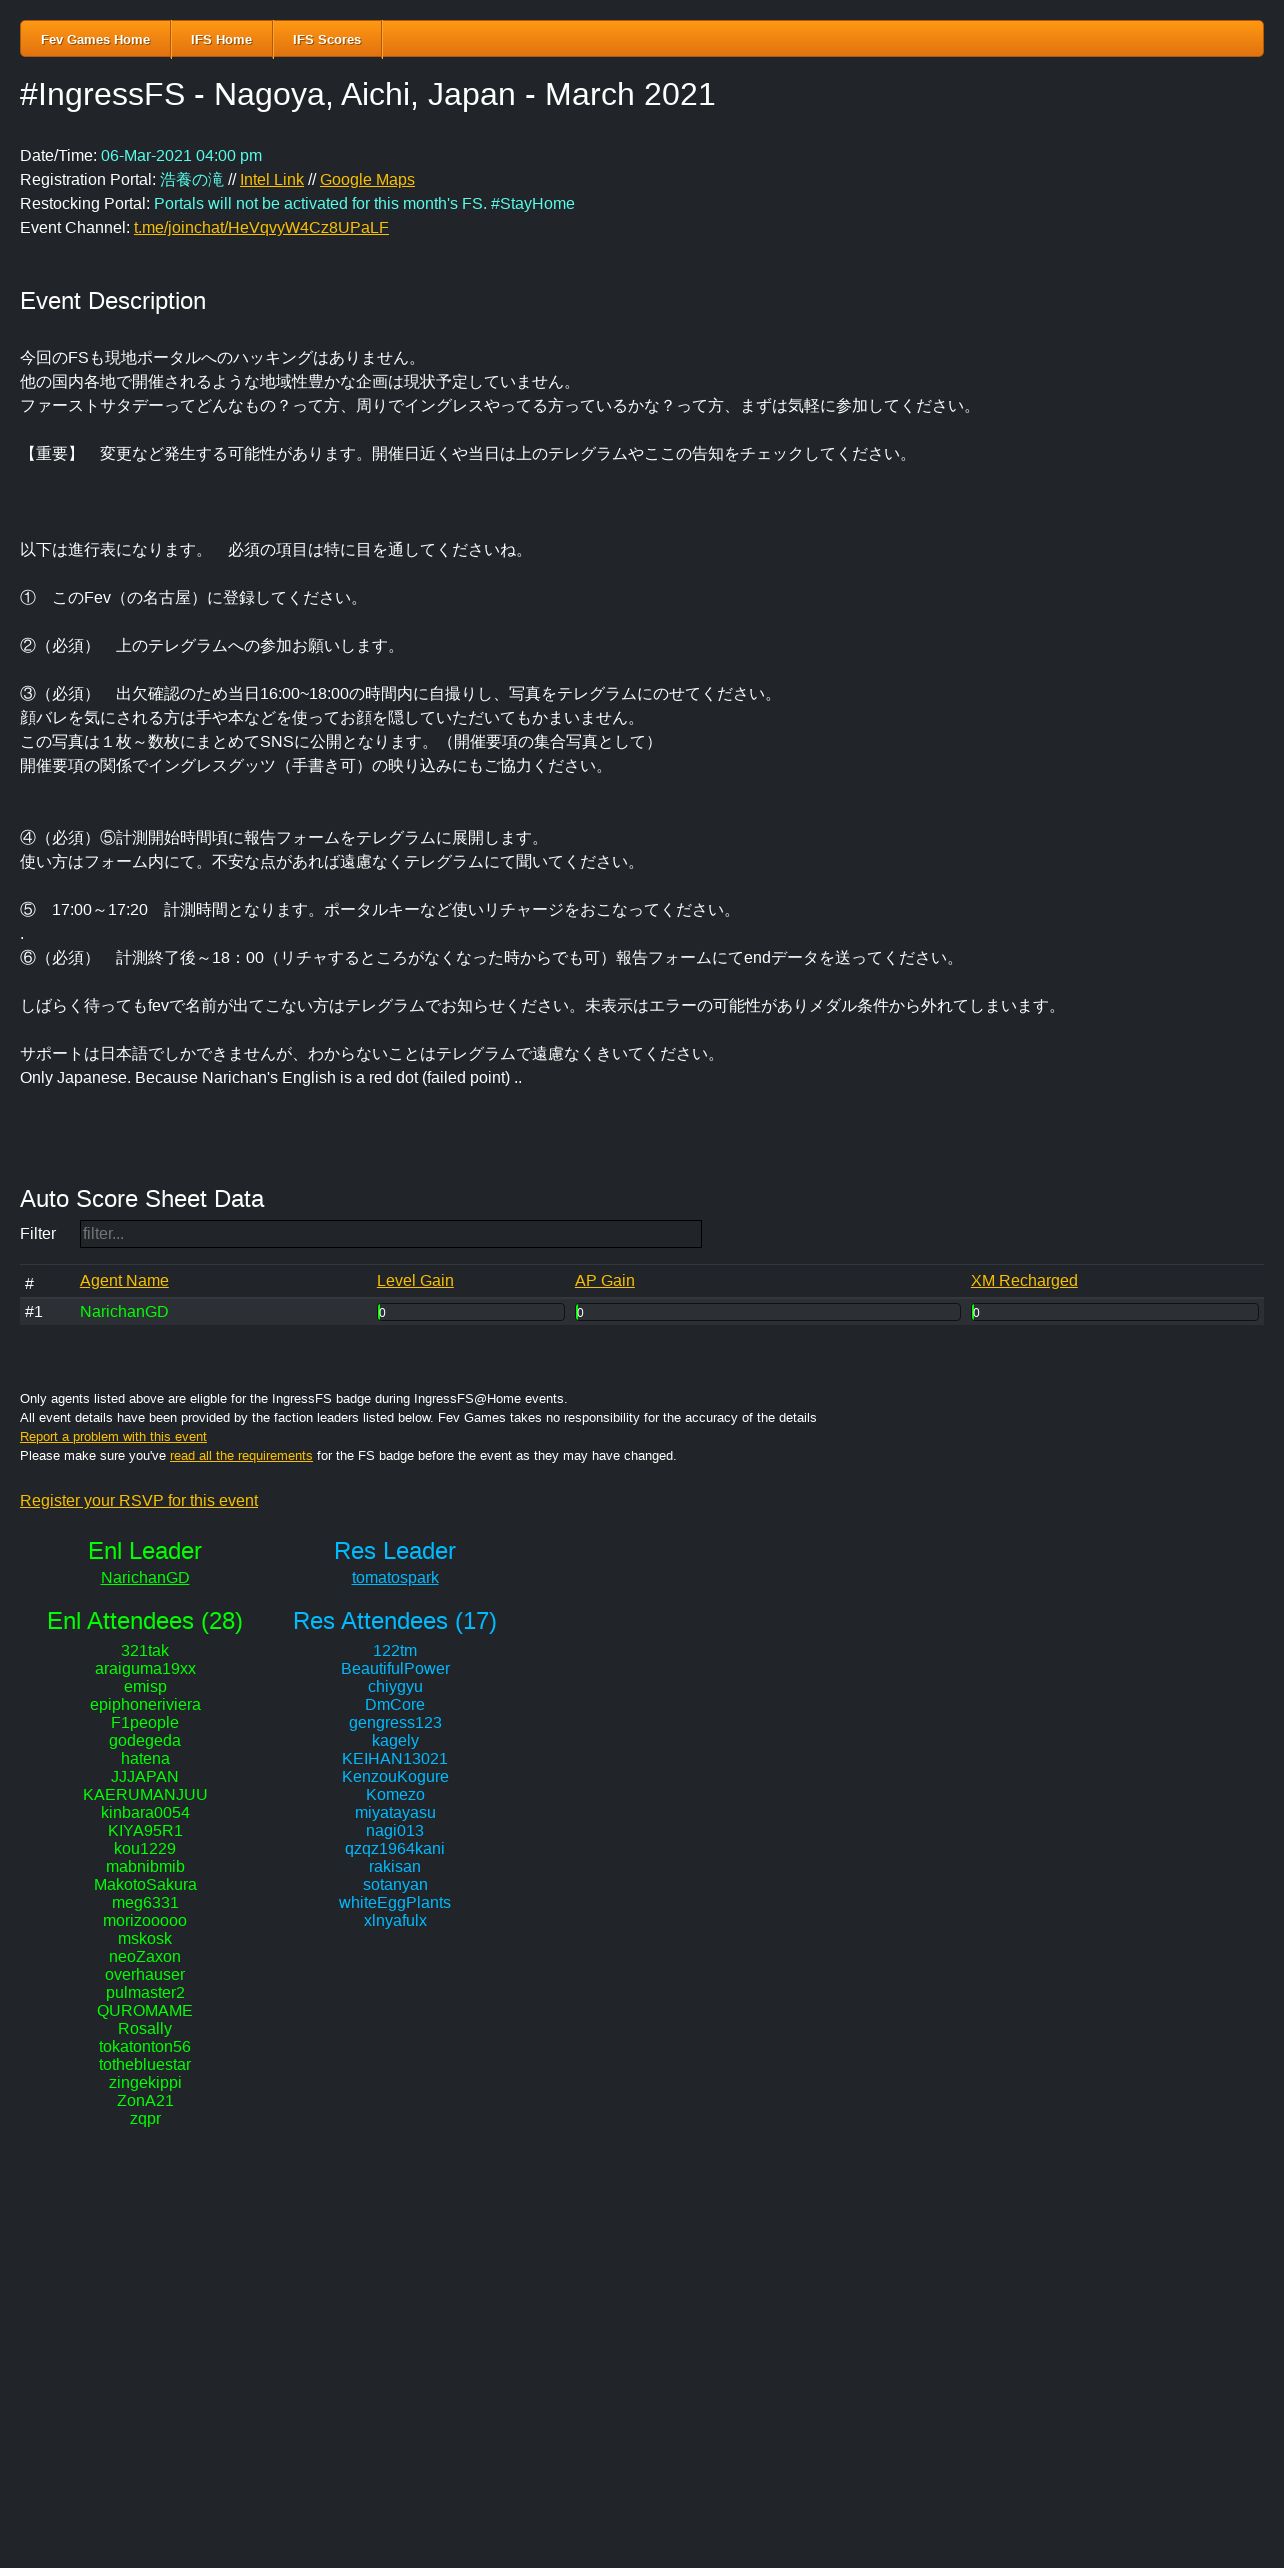Sort table by Level Gain column

[x=415, y=1281]
